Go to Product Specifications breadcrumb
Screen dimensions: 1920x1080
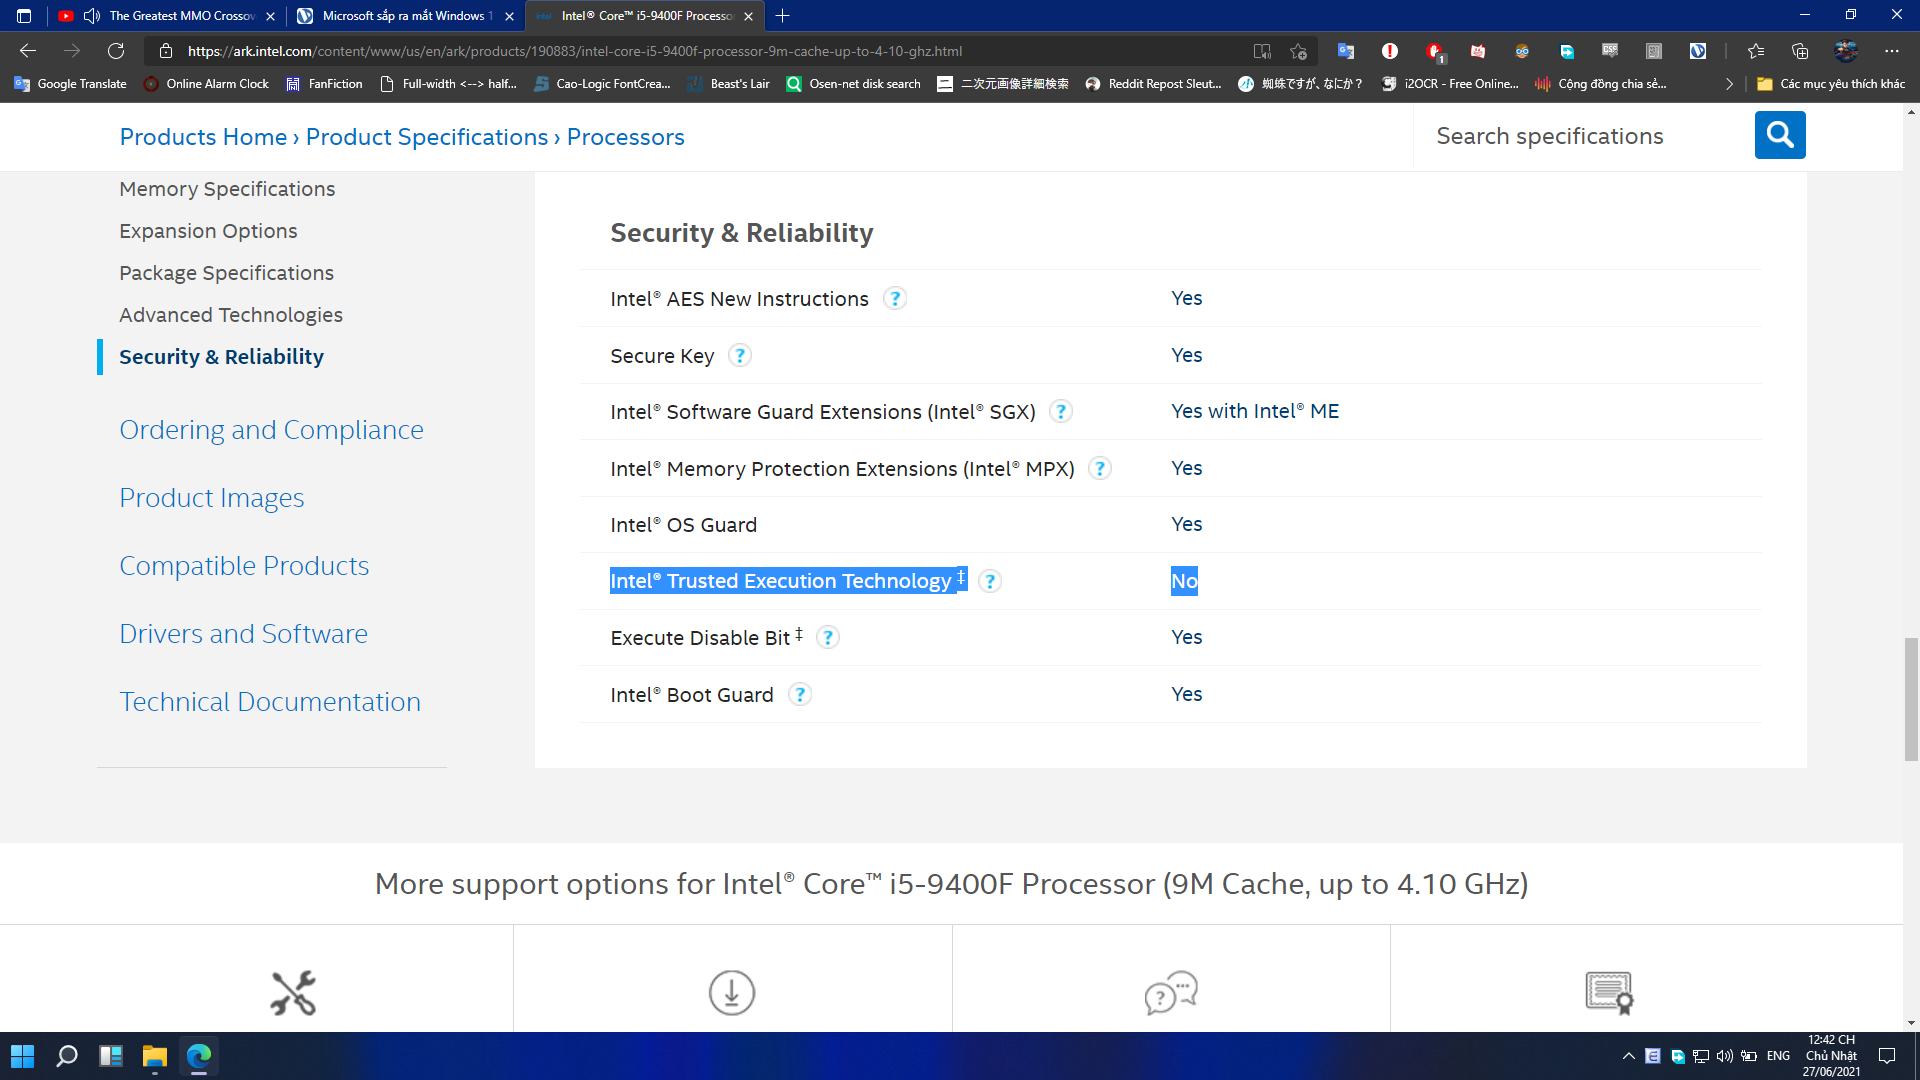427,137
